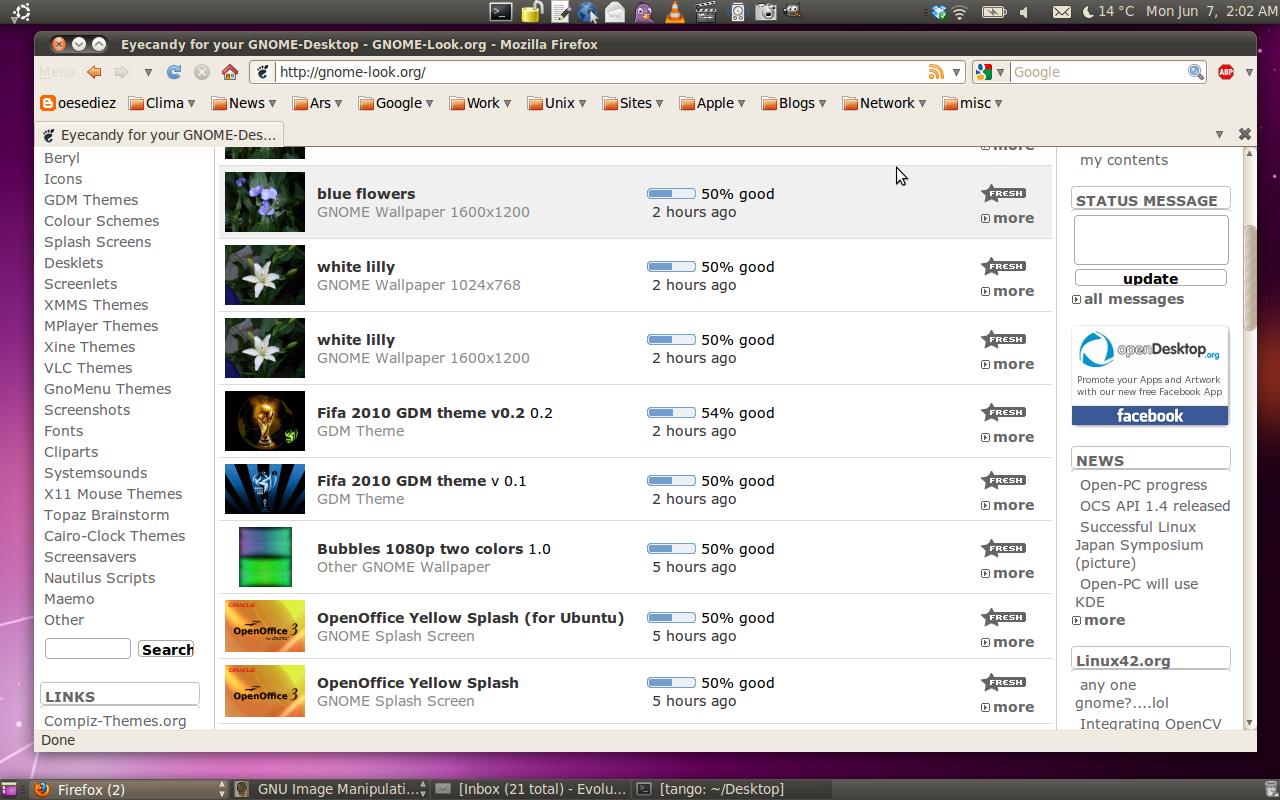The height and width of the screenshot is (800, 1280).
Task: Expand the misc bookmarks folder
Action: (972, 103)
